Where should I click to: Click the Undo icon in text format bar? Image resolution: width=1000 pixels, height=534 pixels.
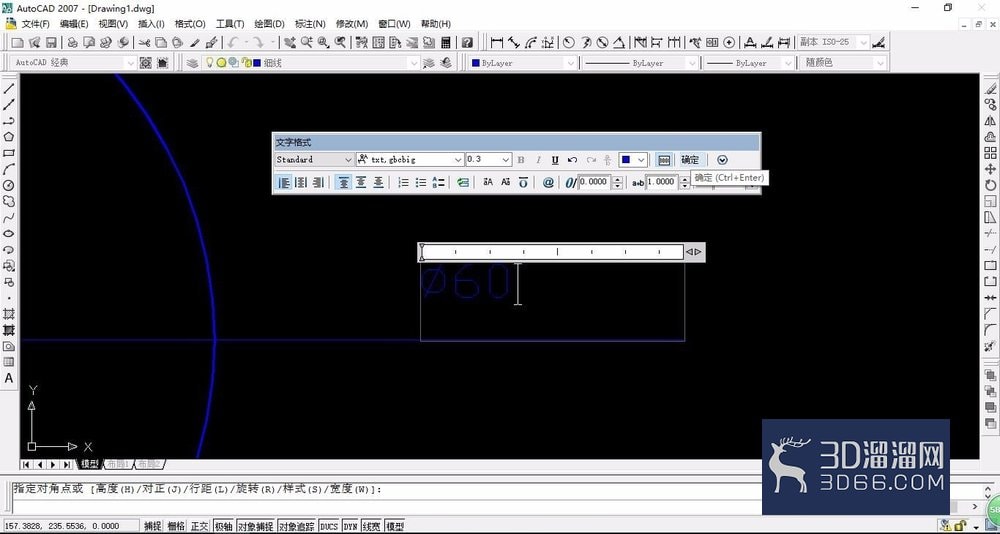[573, 159]
